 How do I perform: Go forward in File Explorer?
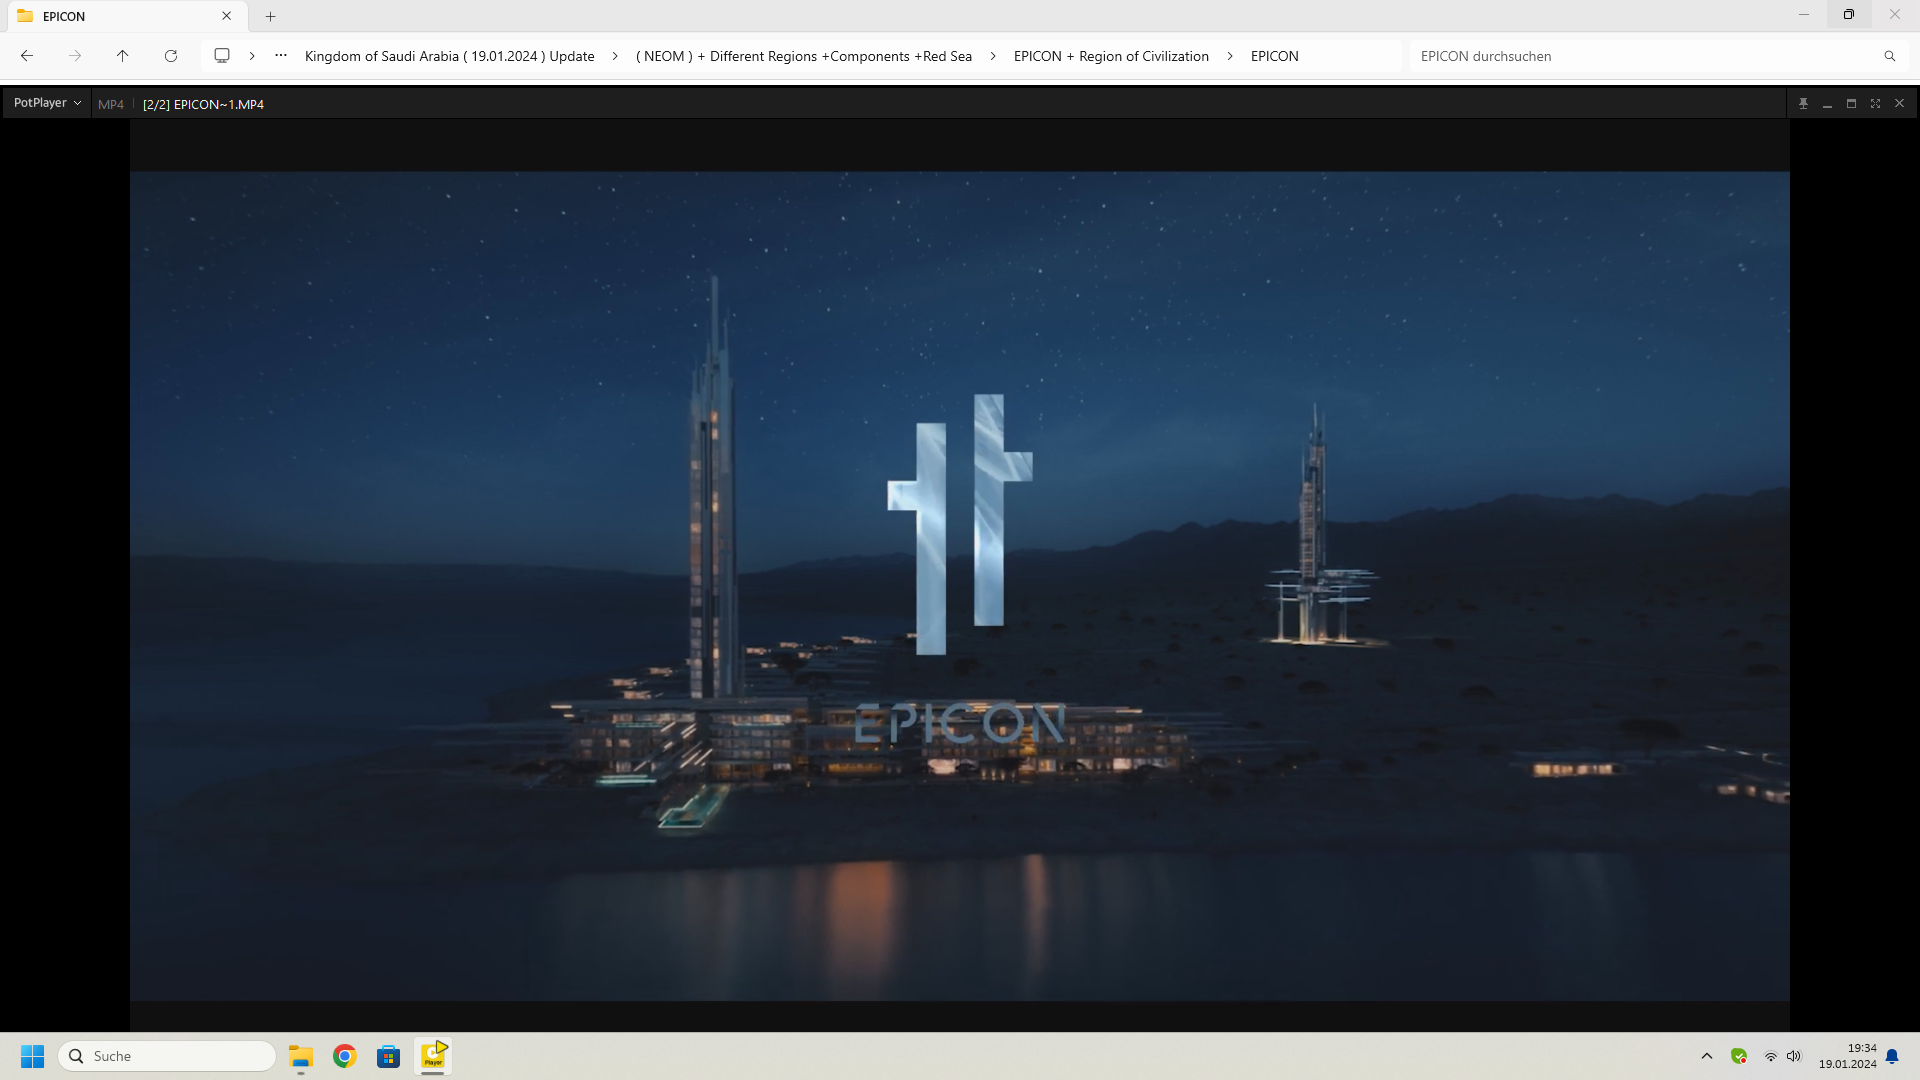coord(75,56)
